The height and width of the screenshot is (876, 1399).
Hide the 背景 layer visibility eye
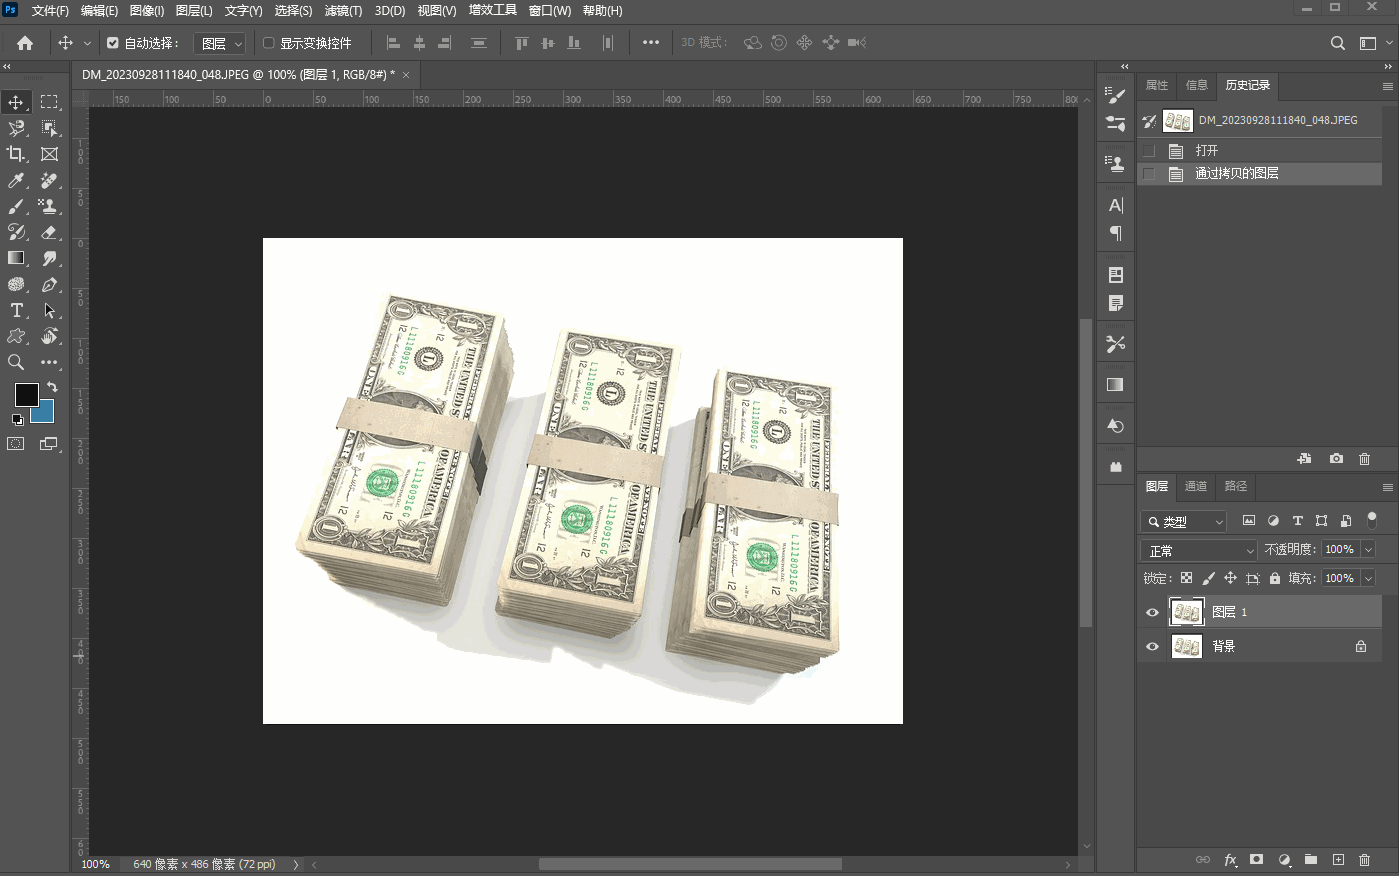point(1152,646)
